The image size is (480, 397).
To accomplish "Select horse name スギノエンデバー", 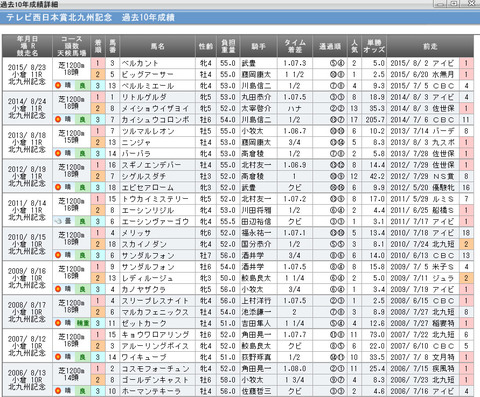I will pyautogui.click(x=151, y=165).
